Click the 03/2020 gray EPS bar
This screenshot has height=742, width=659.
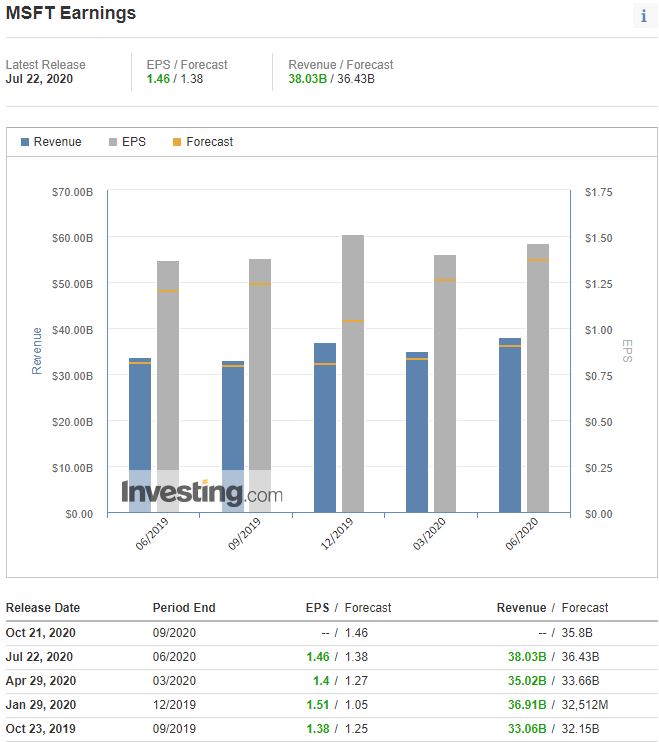[445, 383]
